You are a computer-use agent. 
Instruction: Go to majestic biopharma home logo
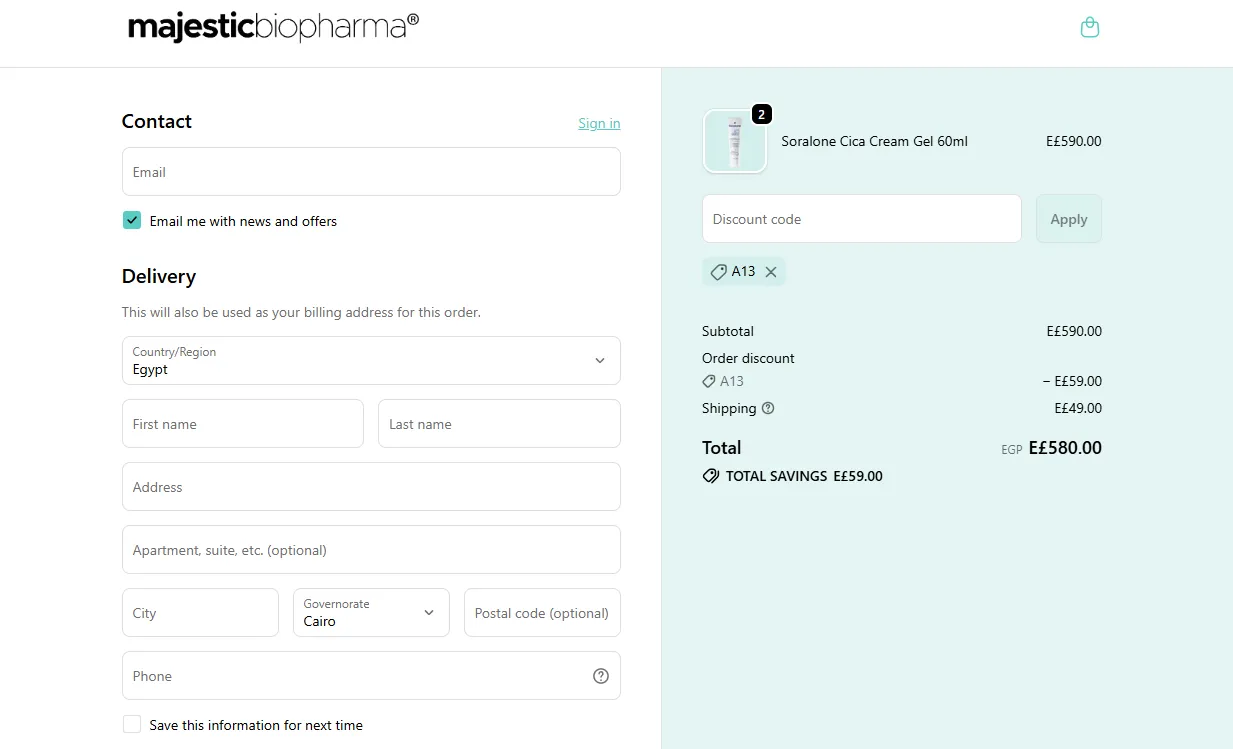pyautogui.click(x=273, y=27)
